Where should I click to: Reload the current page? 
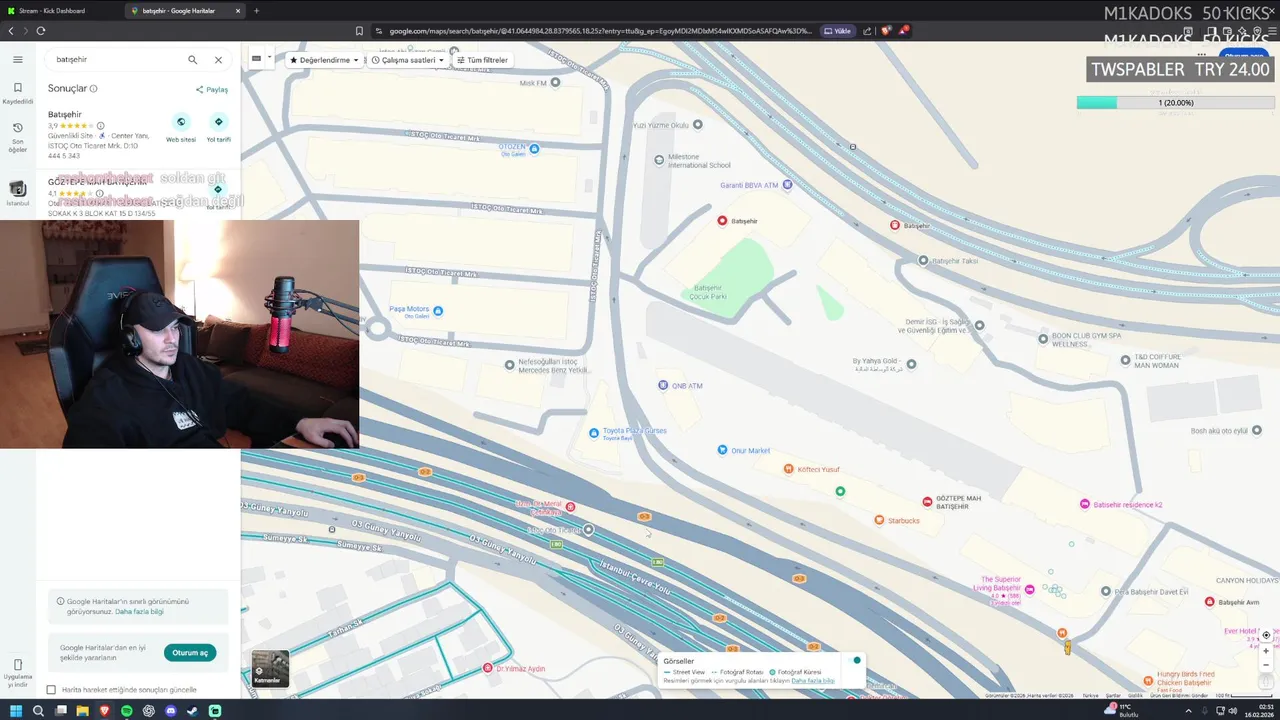pos(41,30)
